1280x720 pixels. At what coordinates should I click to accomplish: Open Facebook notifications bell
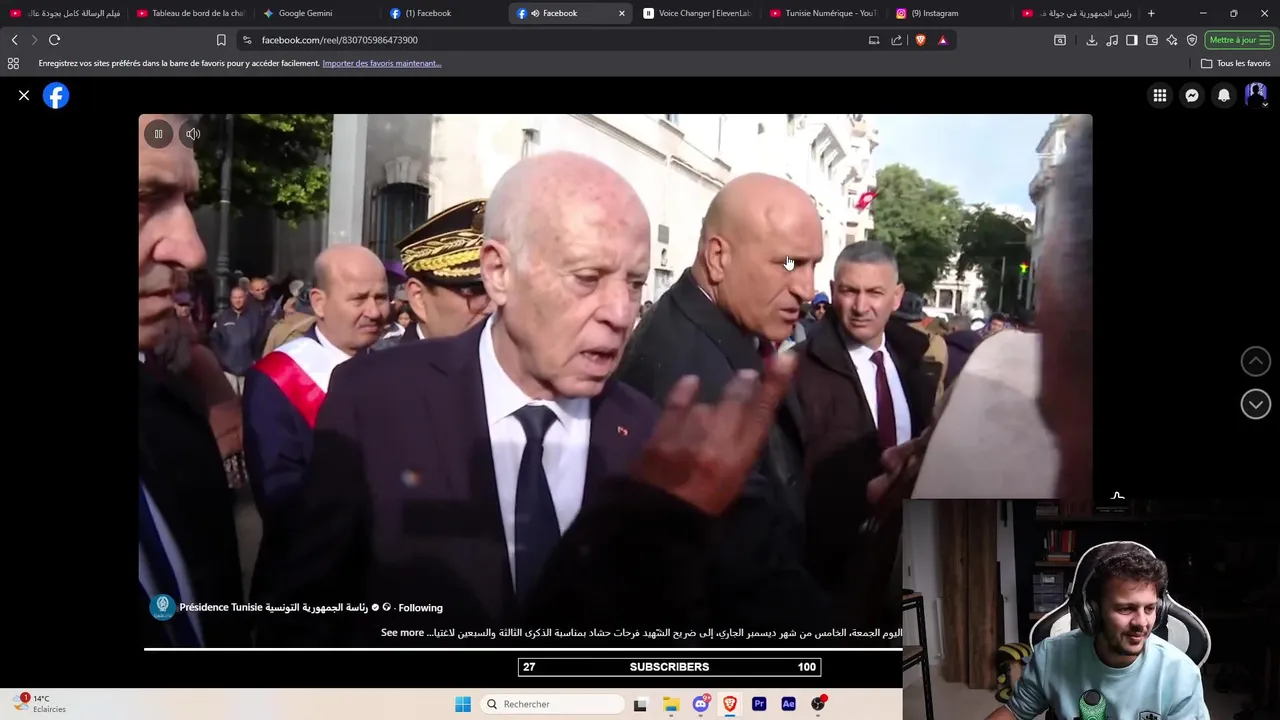coord(1224,95)
